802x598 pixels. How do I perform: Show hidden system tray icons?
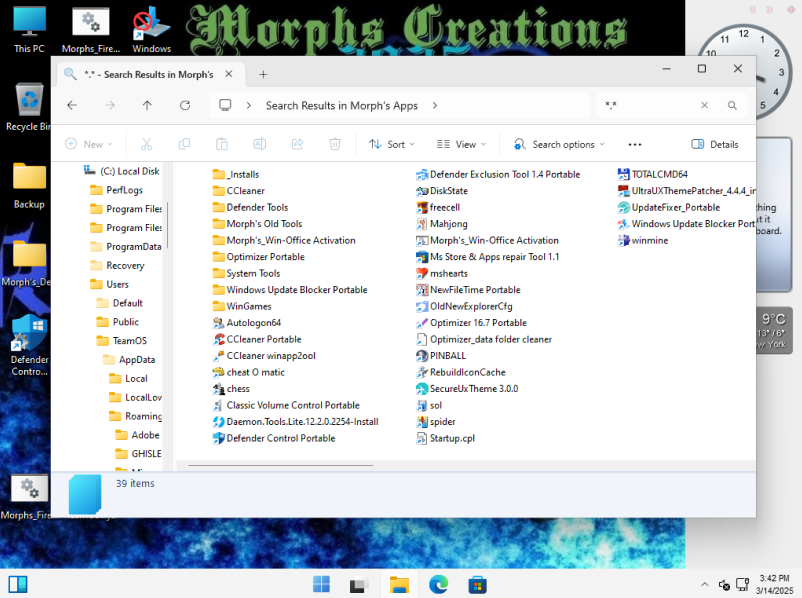point(705,584)
